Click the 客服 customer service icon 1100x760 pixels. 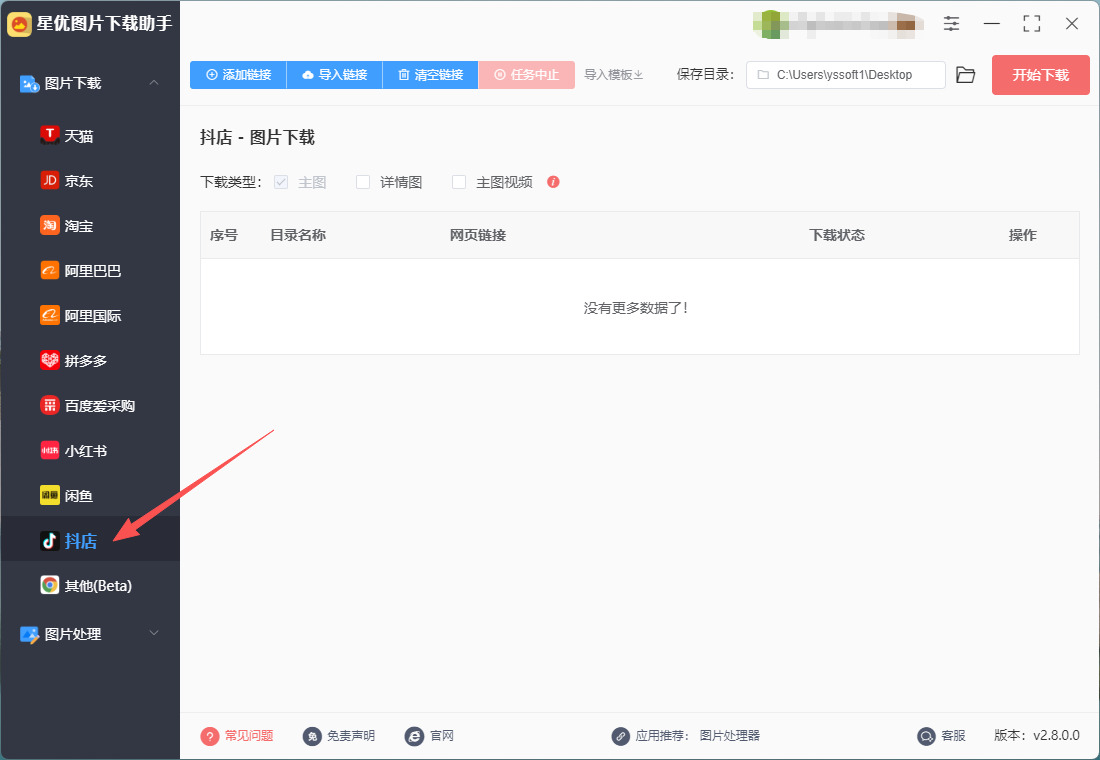click(x=926, y=736)
